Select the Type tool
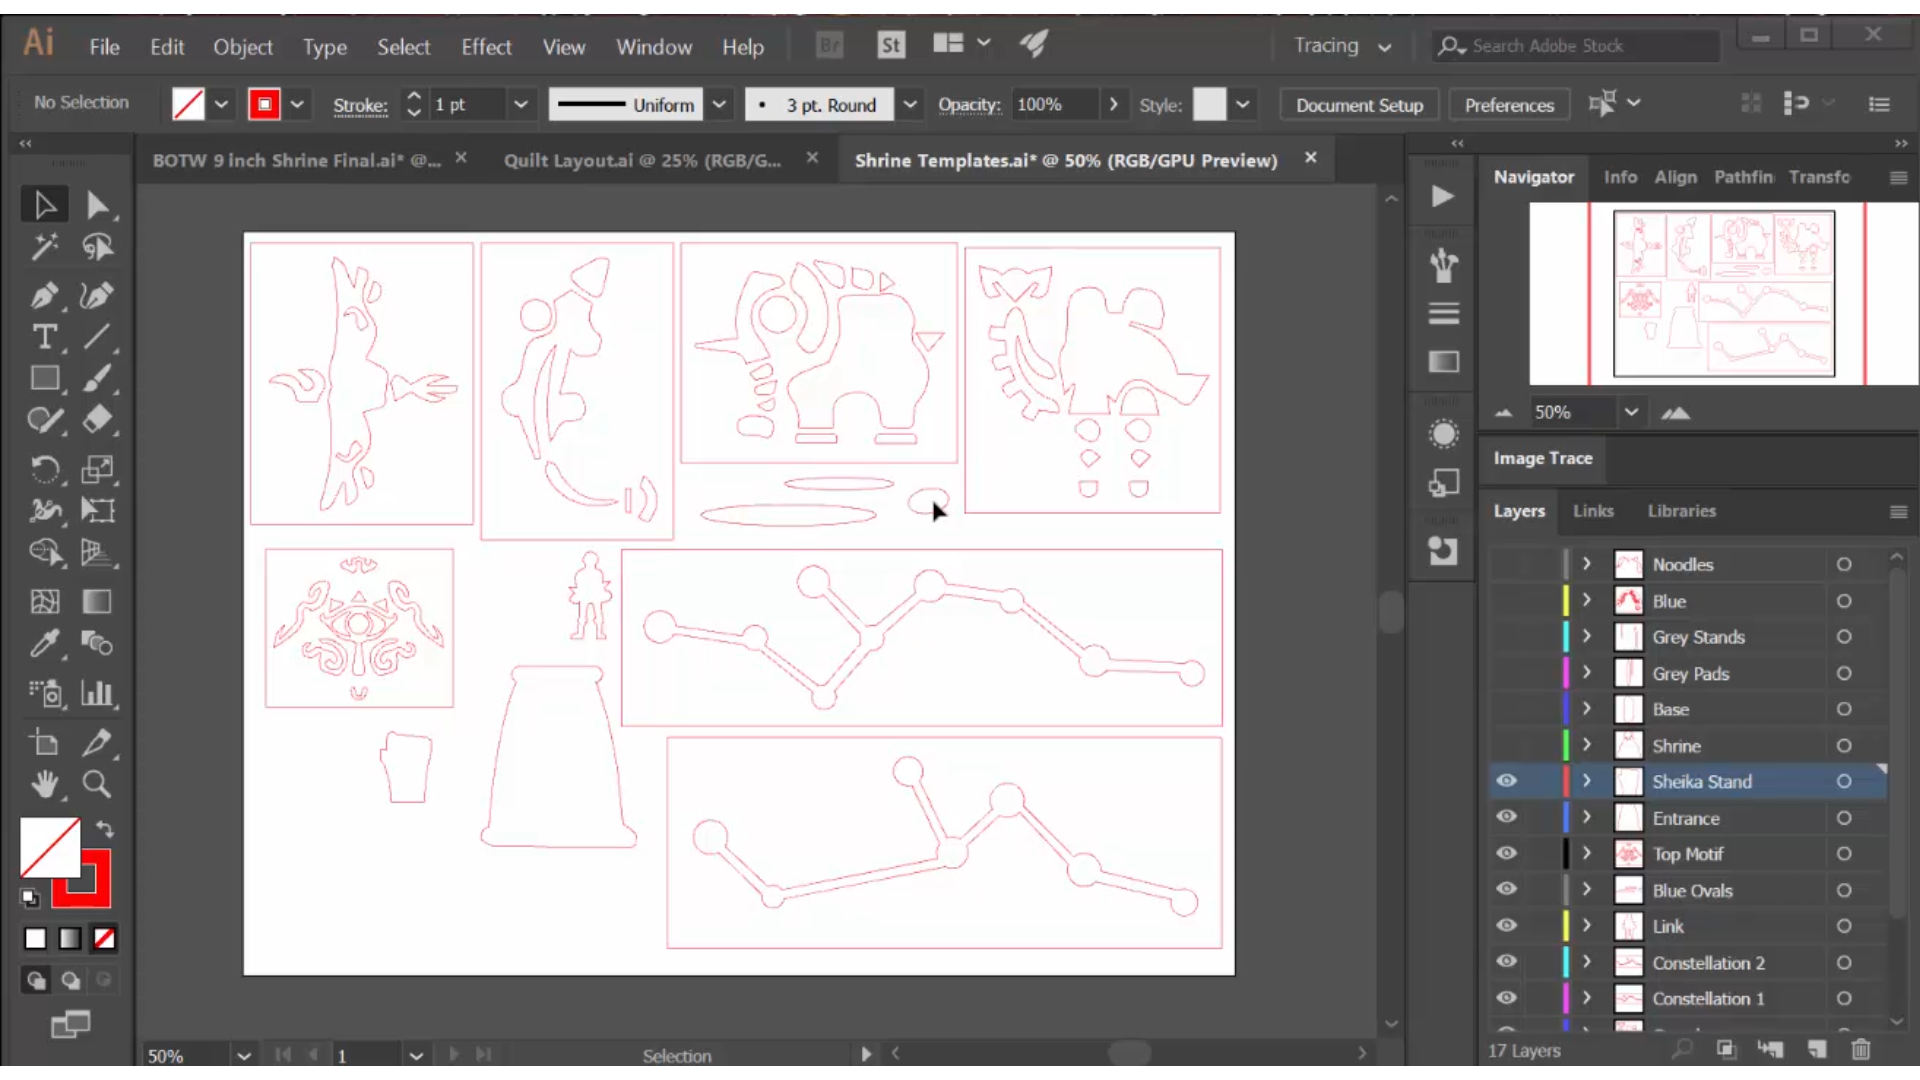The image size is (1920, 1080). [44, 337]
